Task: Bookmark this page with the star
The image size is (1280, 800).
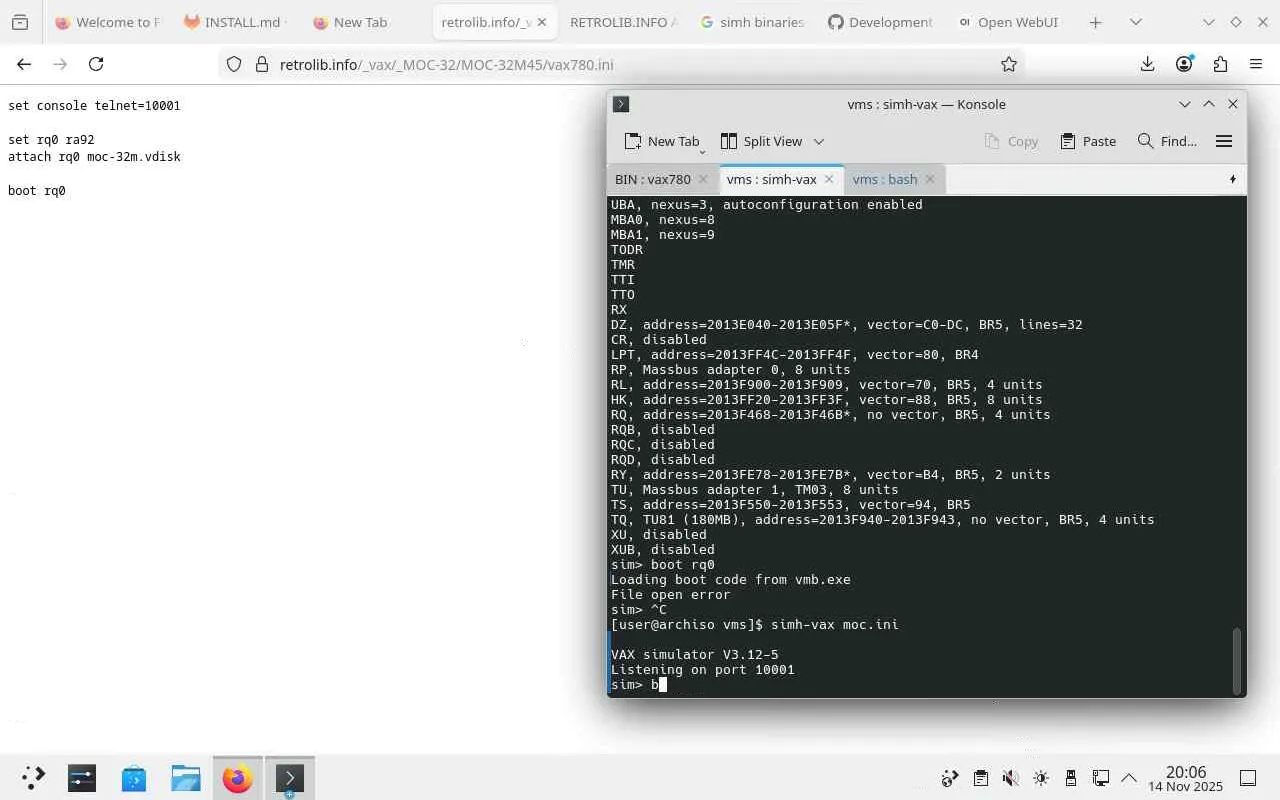Action: coord(1009,64)
